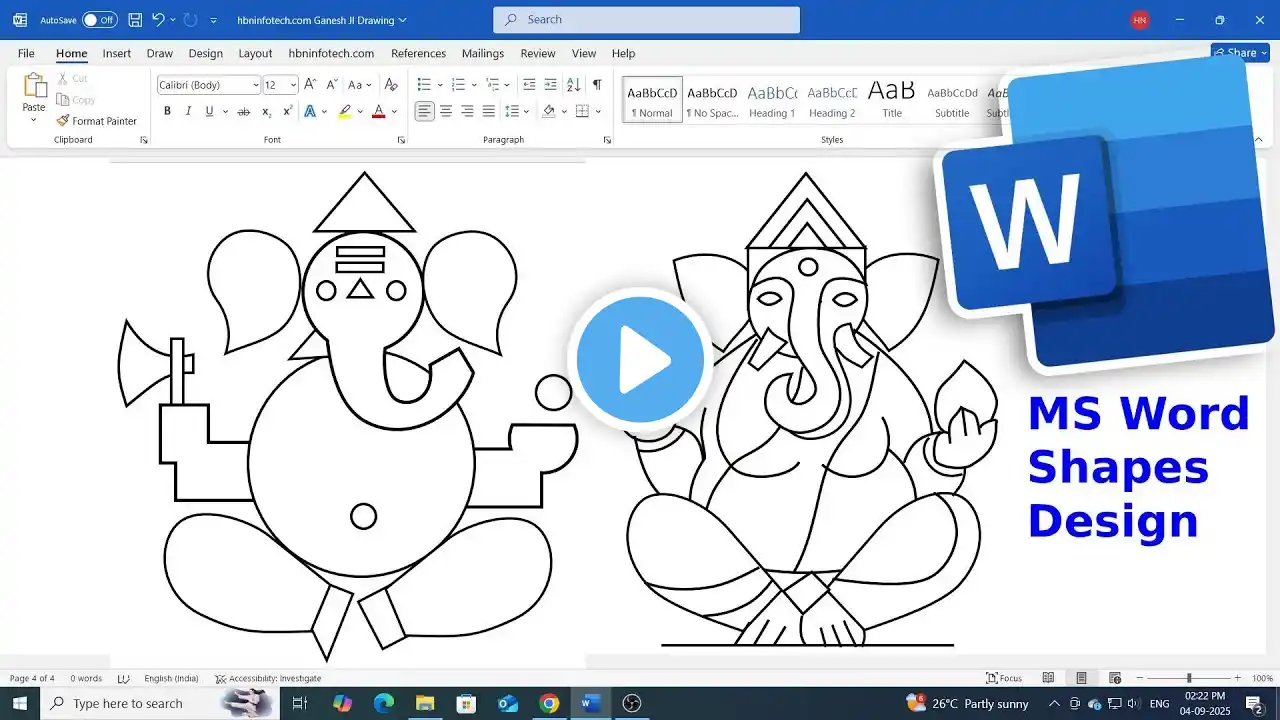Select the Strikethrough icon
This screenshot has height=720, width=1280.
tap(243, 111)
